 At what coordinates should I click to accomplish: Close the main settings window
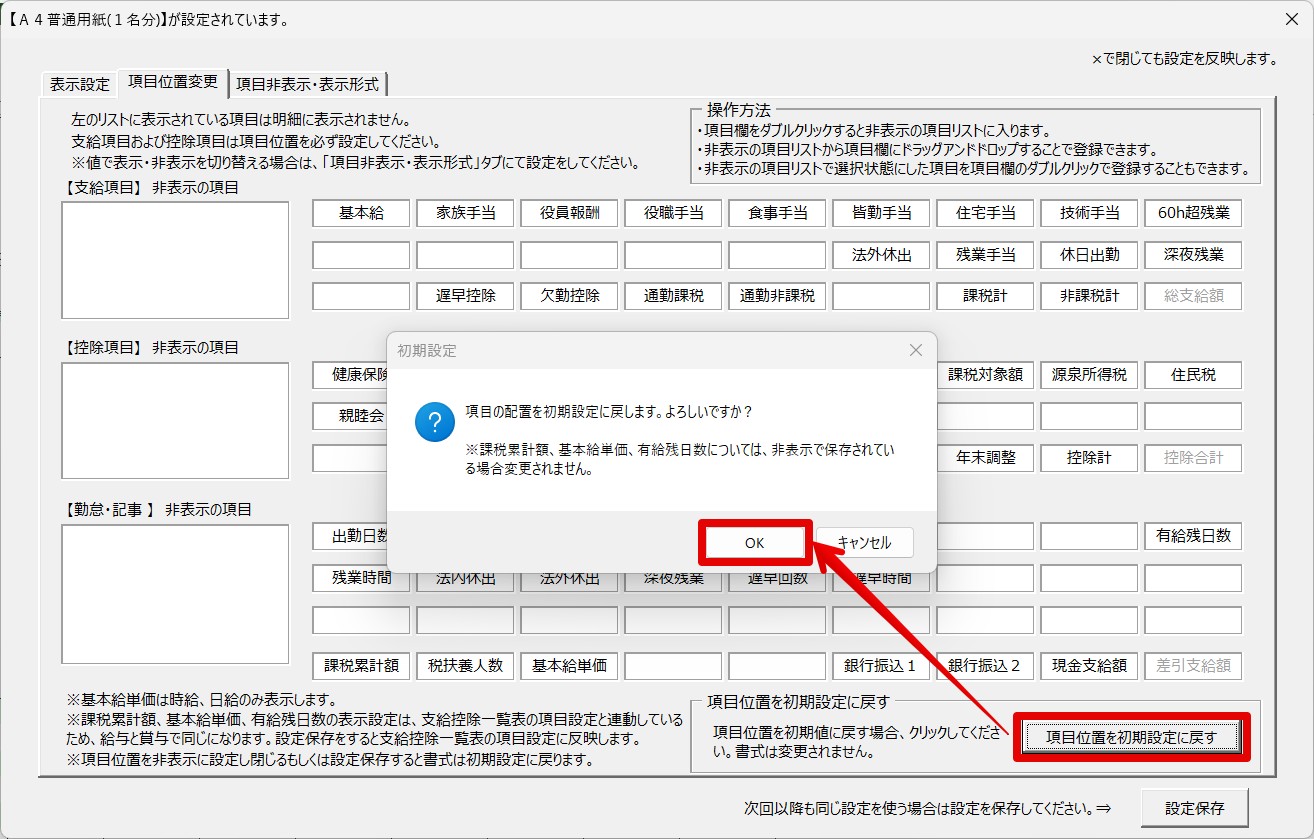click(1290, 19)
